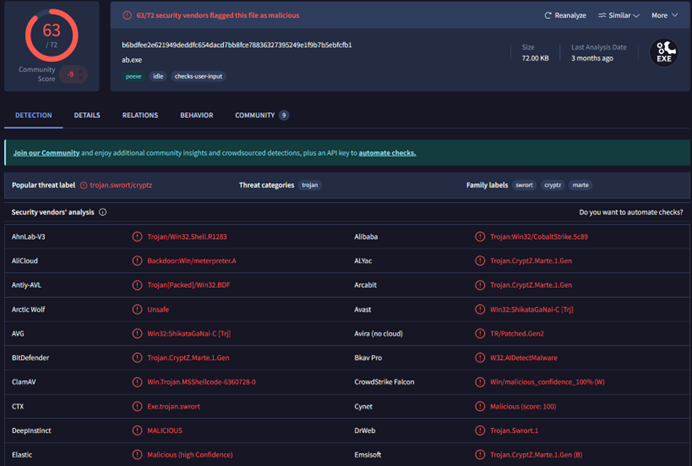Click the DeepInstinct detection alert icon
This screenshot has height=466, width=692.
coord(137,431)
